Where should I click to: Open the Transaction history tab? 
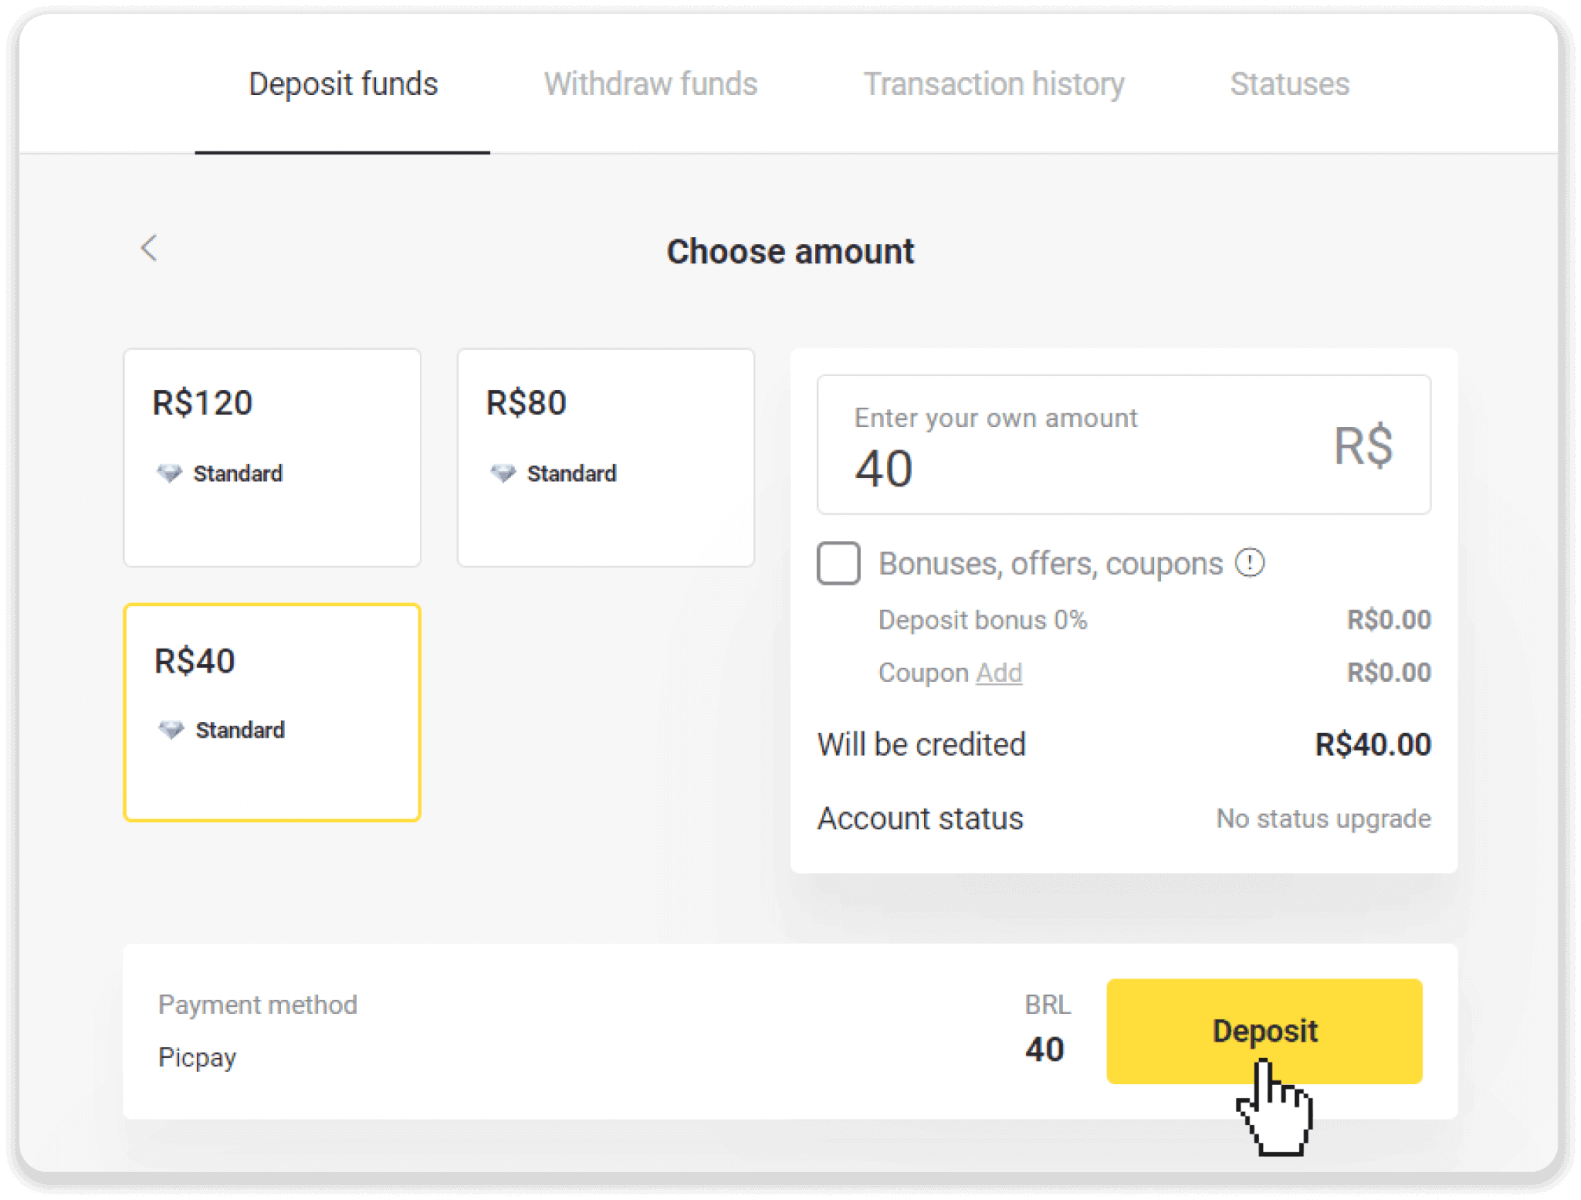994,84
